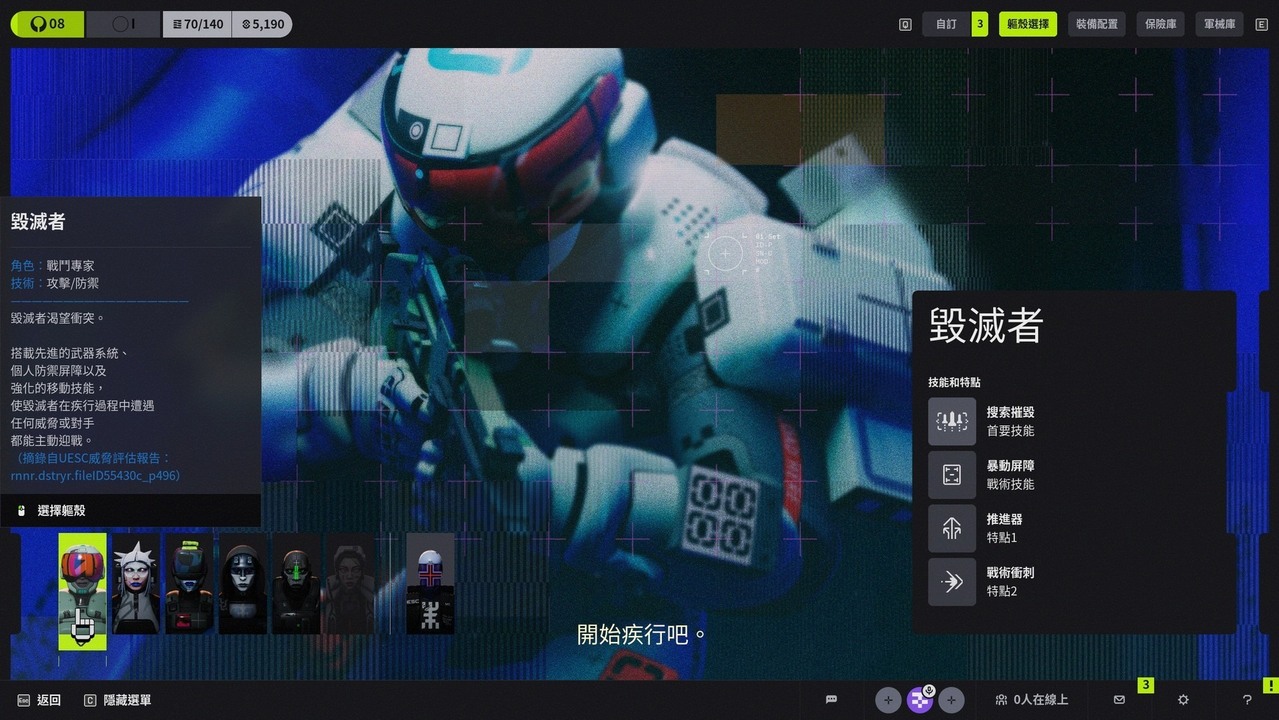
Task: Click the 推進器 trait icon
Action: pyautogui.click(x=951, y=528)
